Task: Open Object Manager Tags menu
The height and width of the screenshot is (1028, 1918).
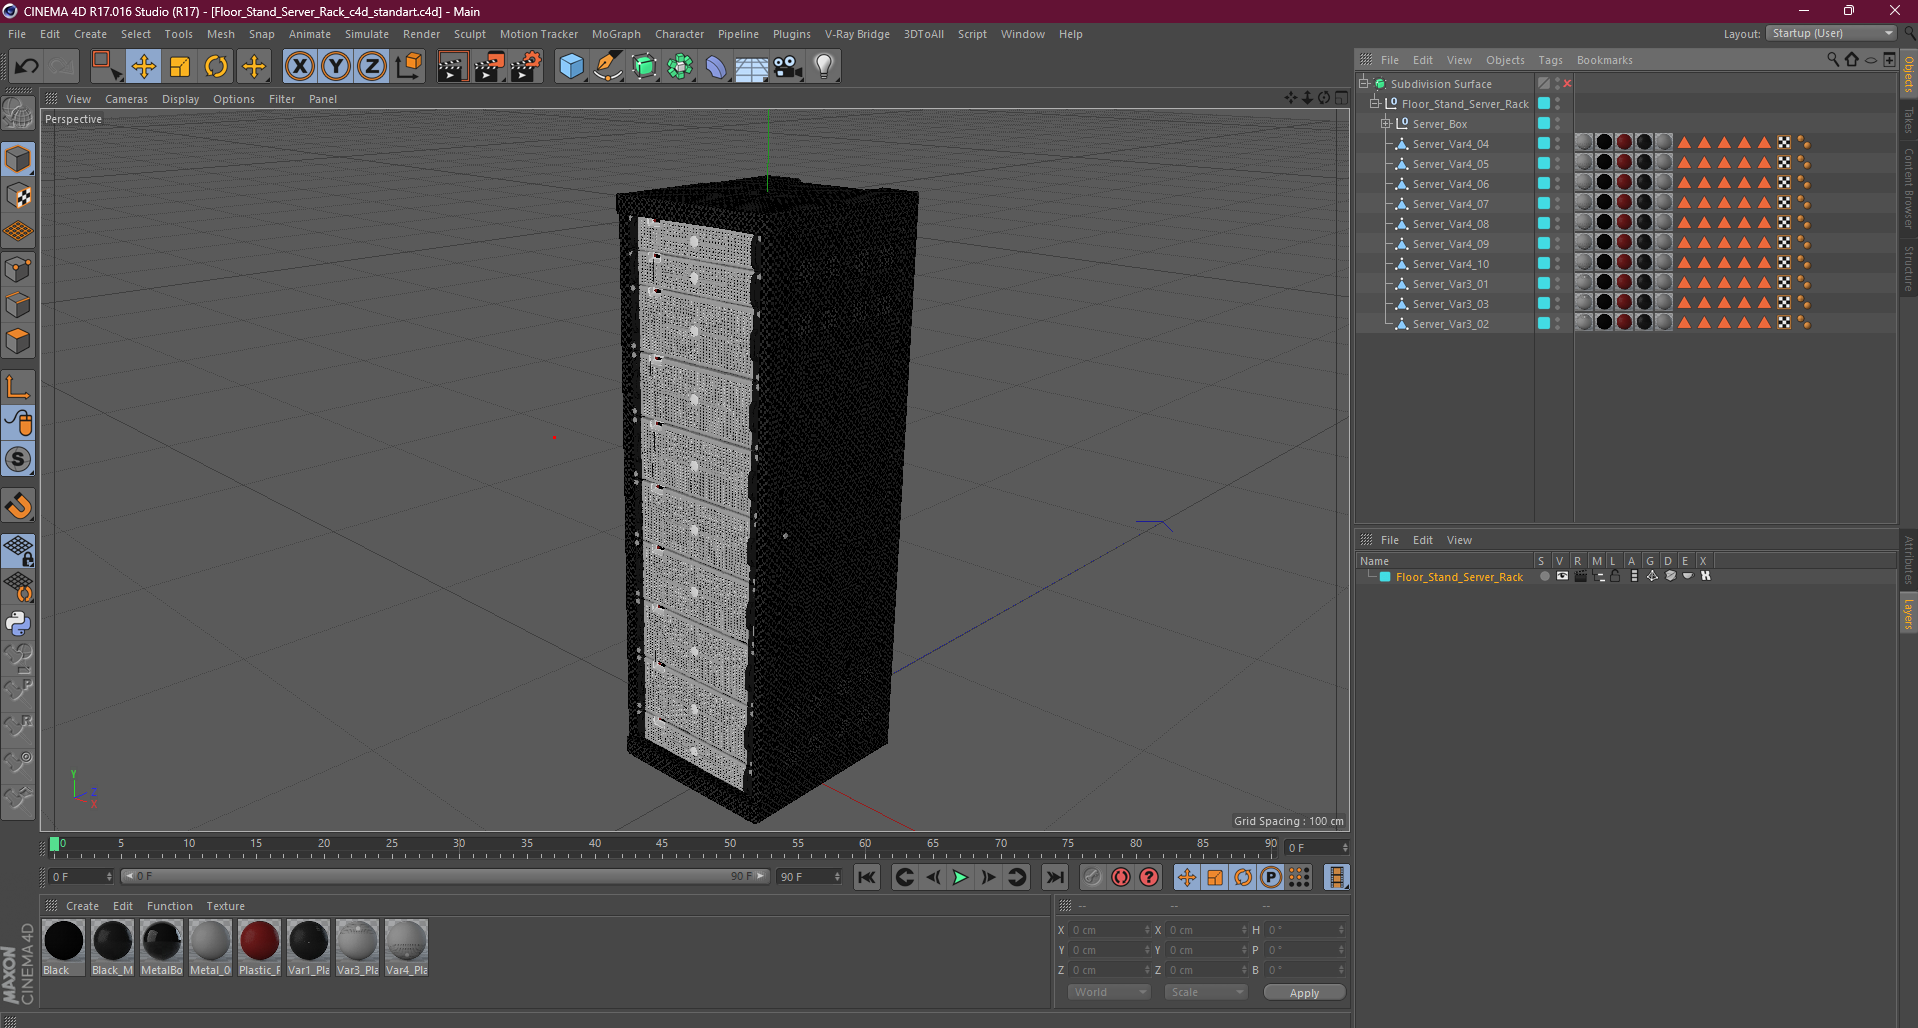Action: (x=1550, y=60)
